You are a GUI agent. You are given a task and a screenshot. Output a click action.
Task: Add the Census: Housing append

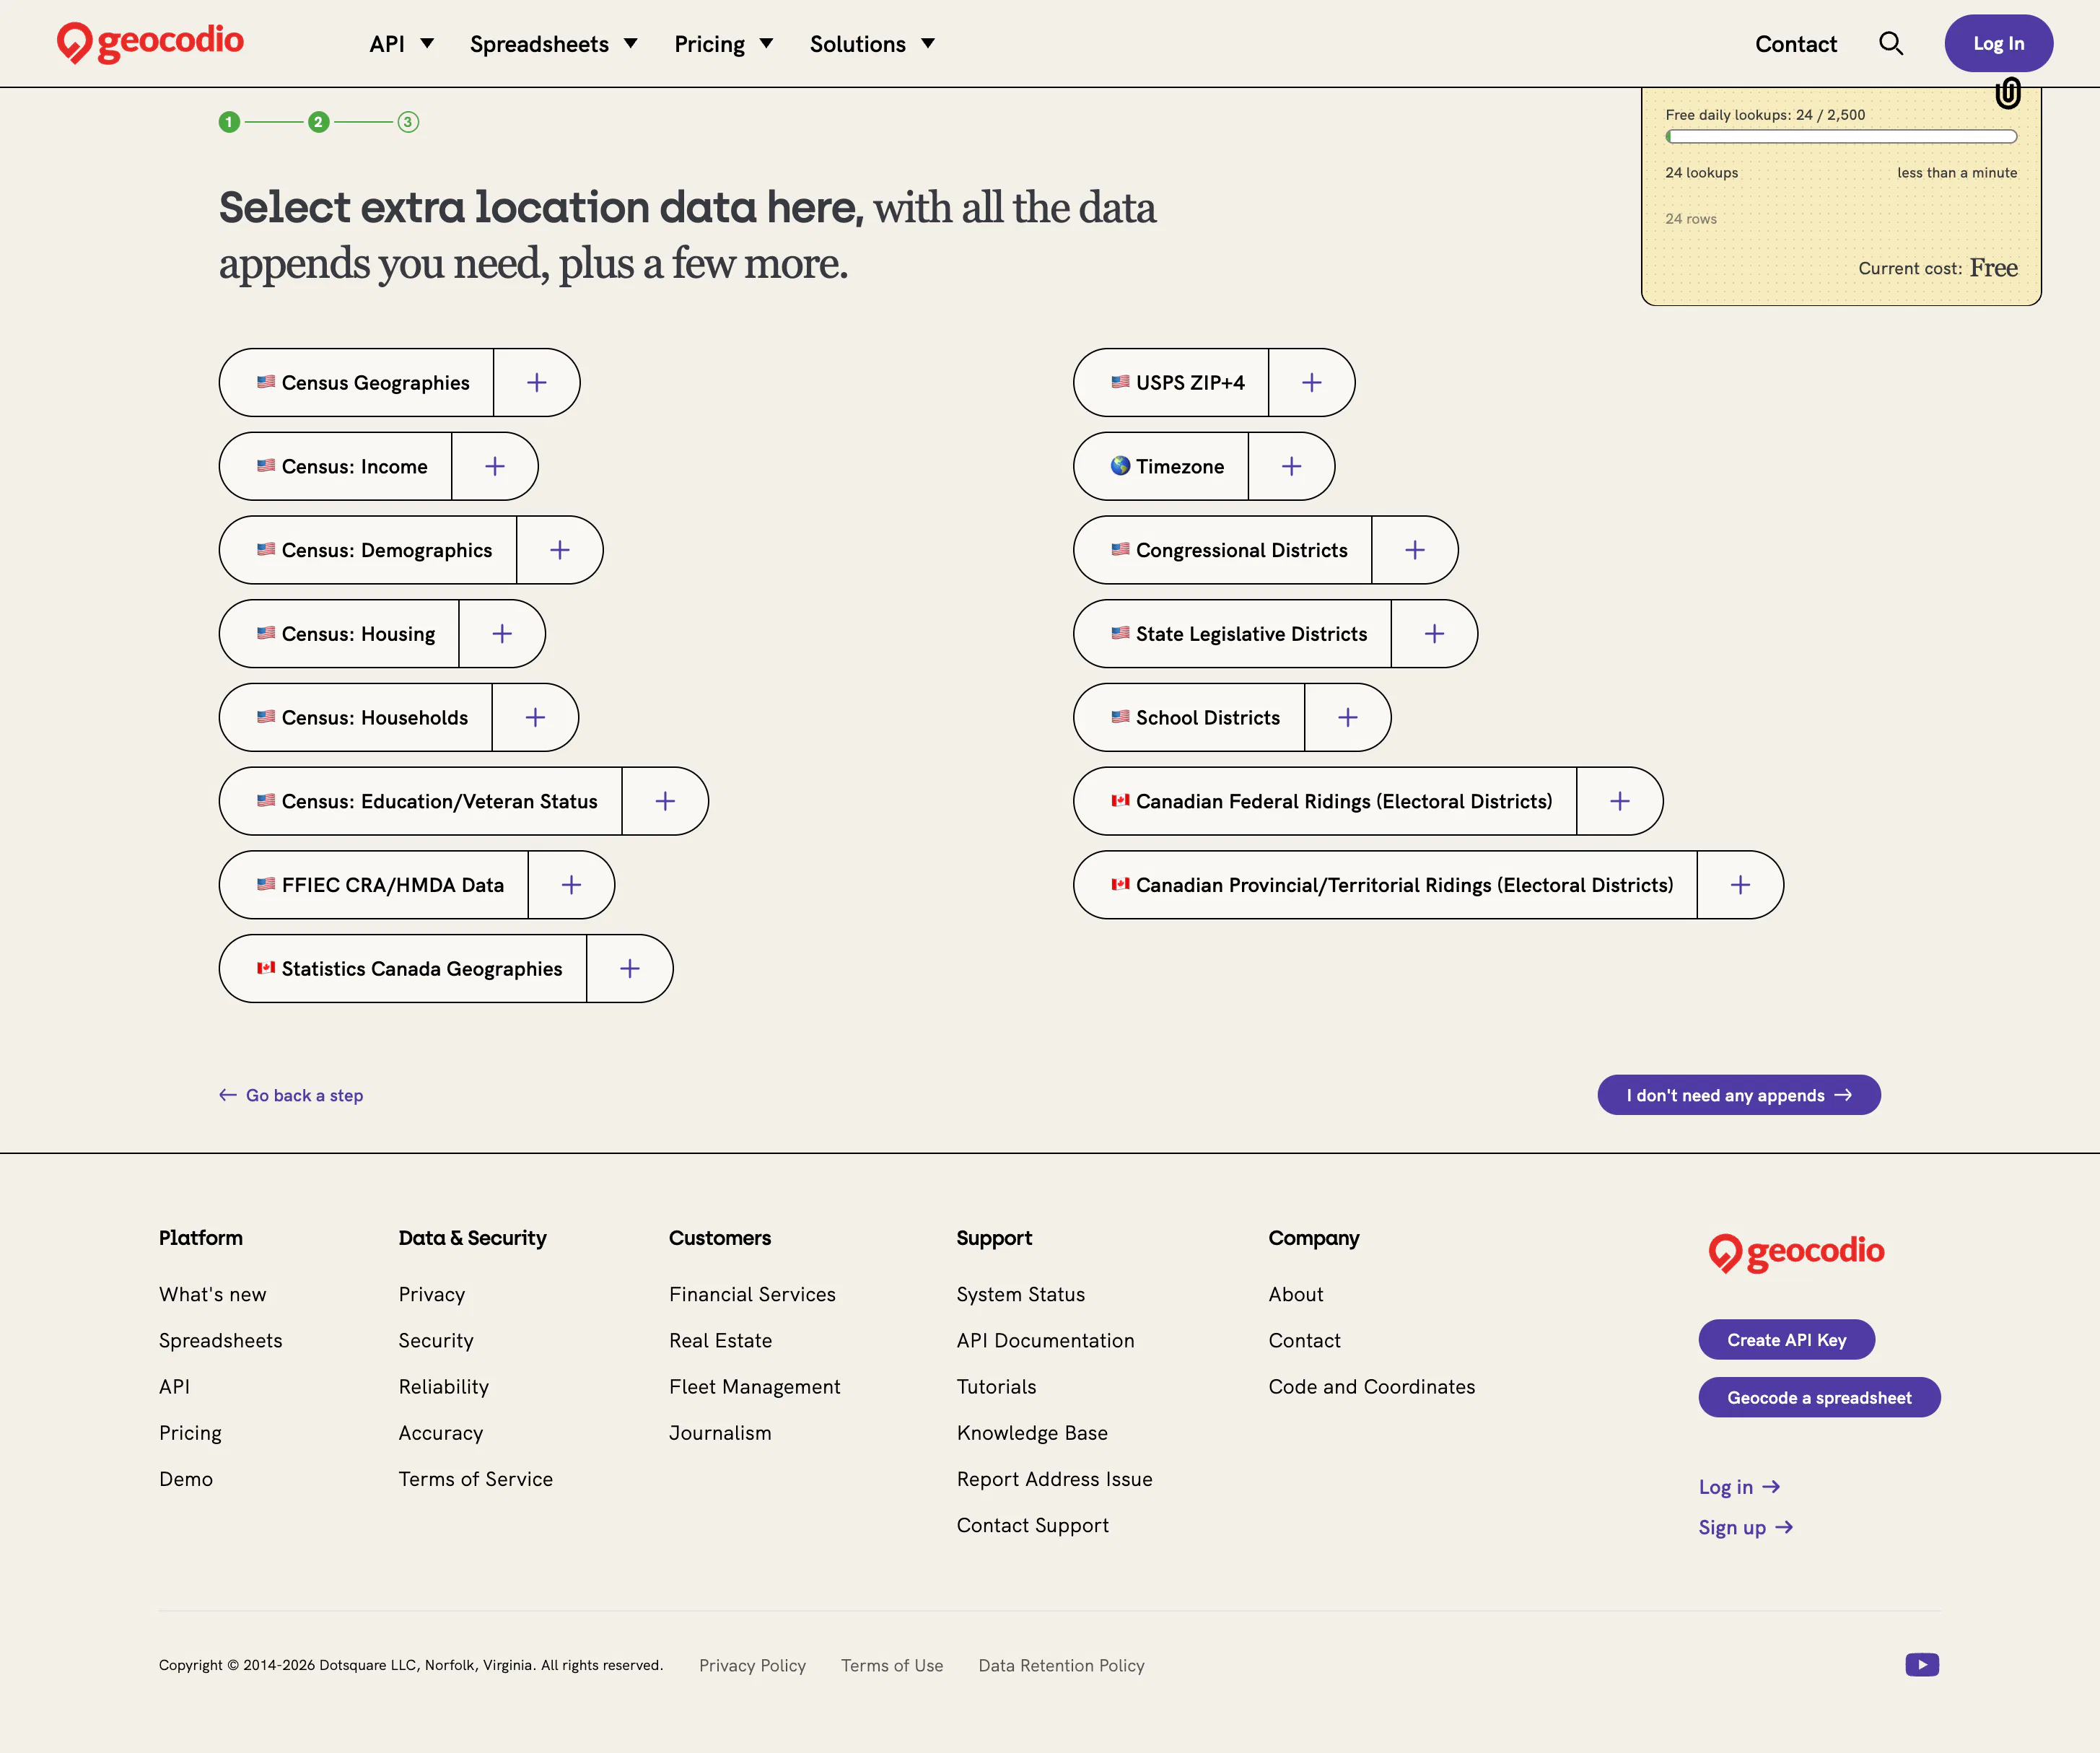(x=502, y=634)
